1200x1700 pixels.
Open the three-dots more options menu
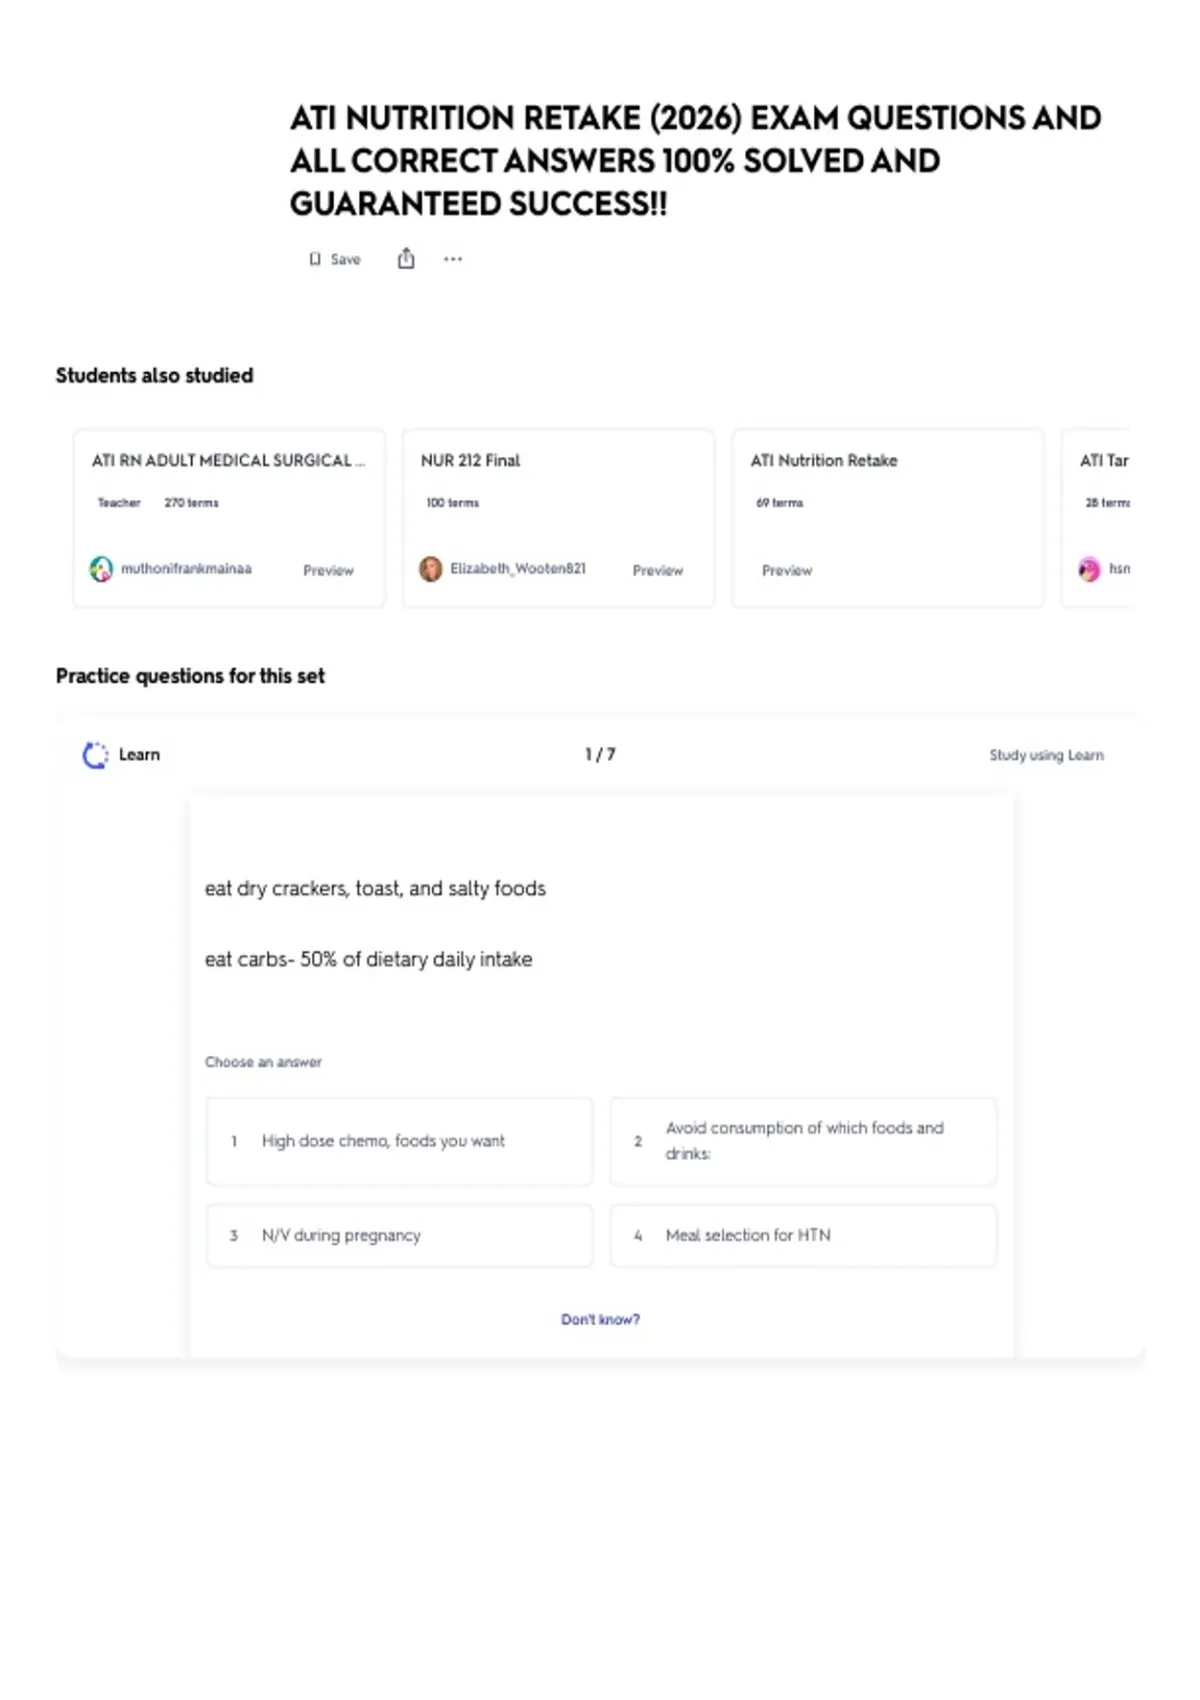pyautogui.click(x=453, y=259)
